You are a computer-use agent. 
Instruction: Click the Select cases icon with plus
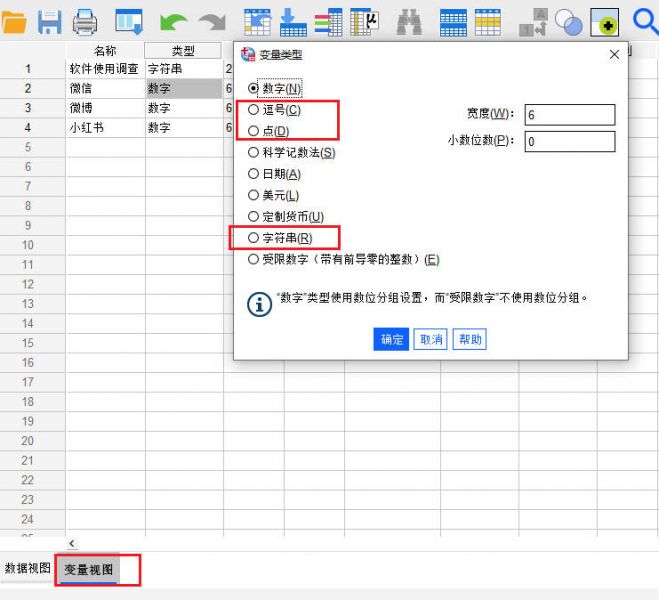pos(604,23)
